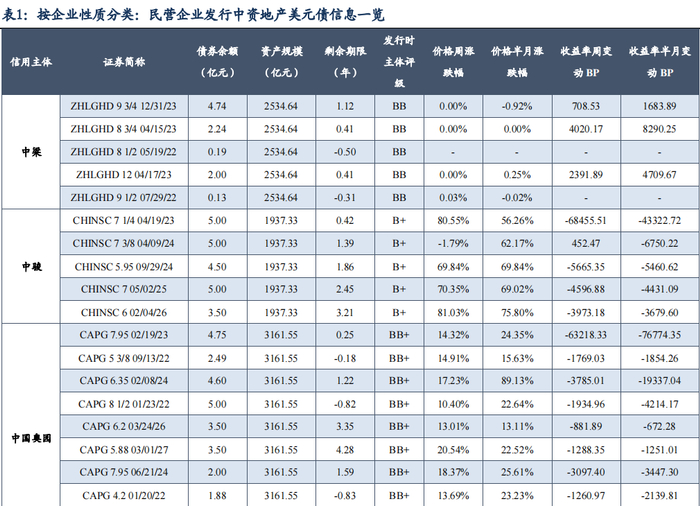Click the 中骏 issuer cell
The image size is (700, 506).
click(31, 267)
